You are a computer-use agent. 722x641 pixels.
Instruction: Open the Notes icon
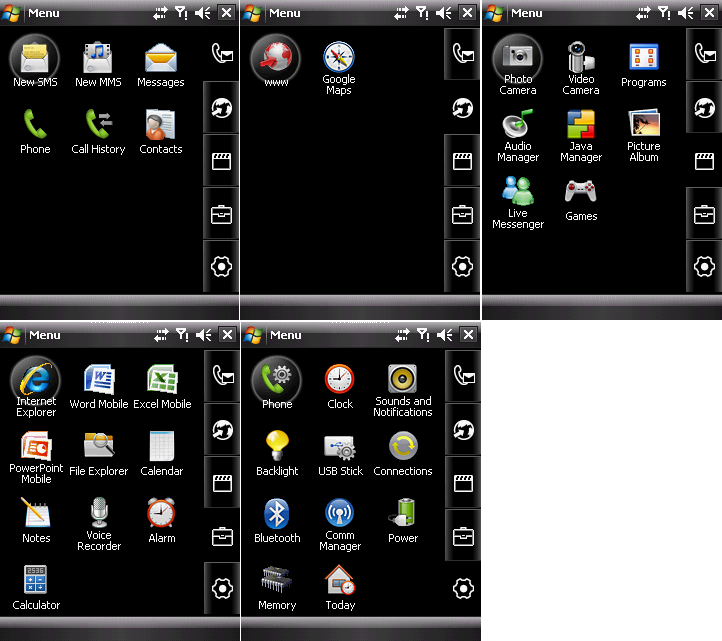pos(36,513)
